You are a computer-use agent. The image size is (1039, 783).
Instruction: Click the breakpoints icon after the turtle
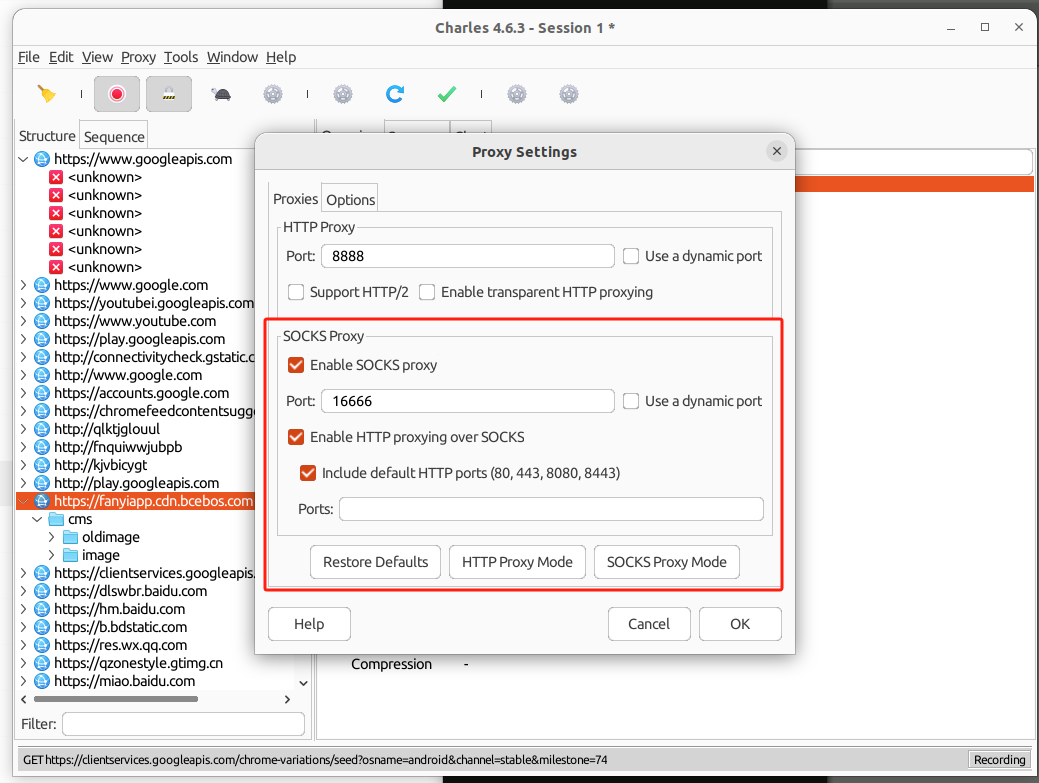(273, 94)
